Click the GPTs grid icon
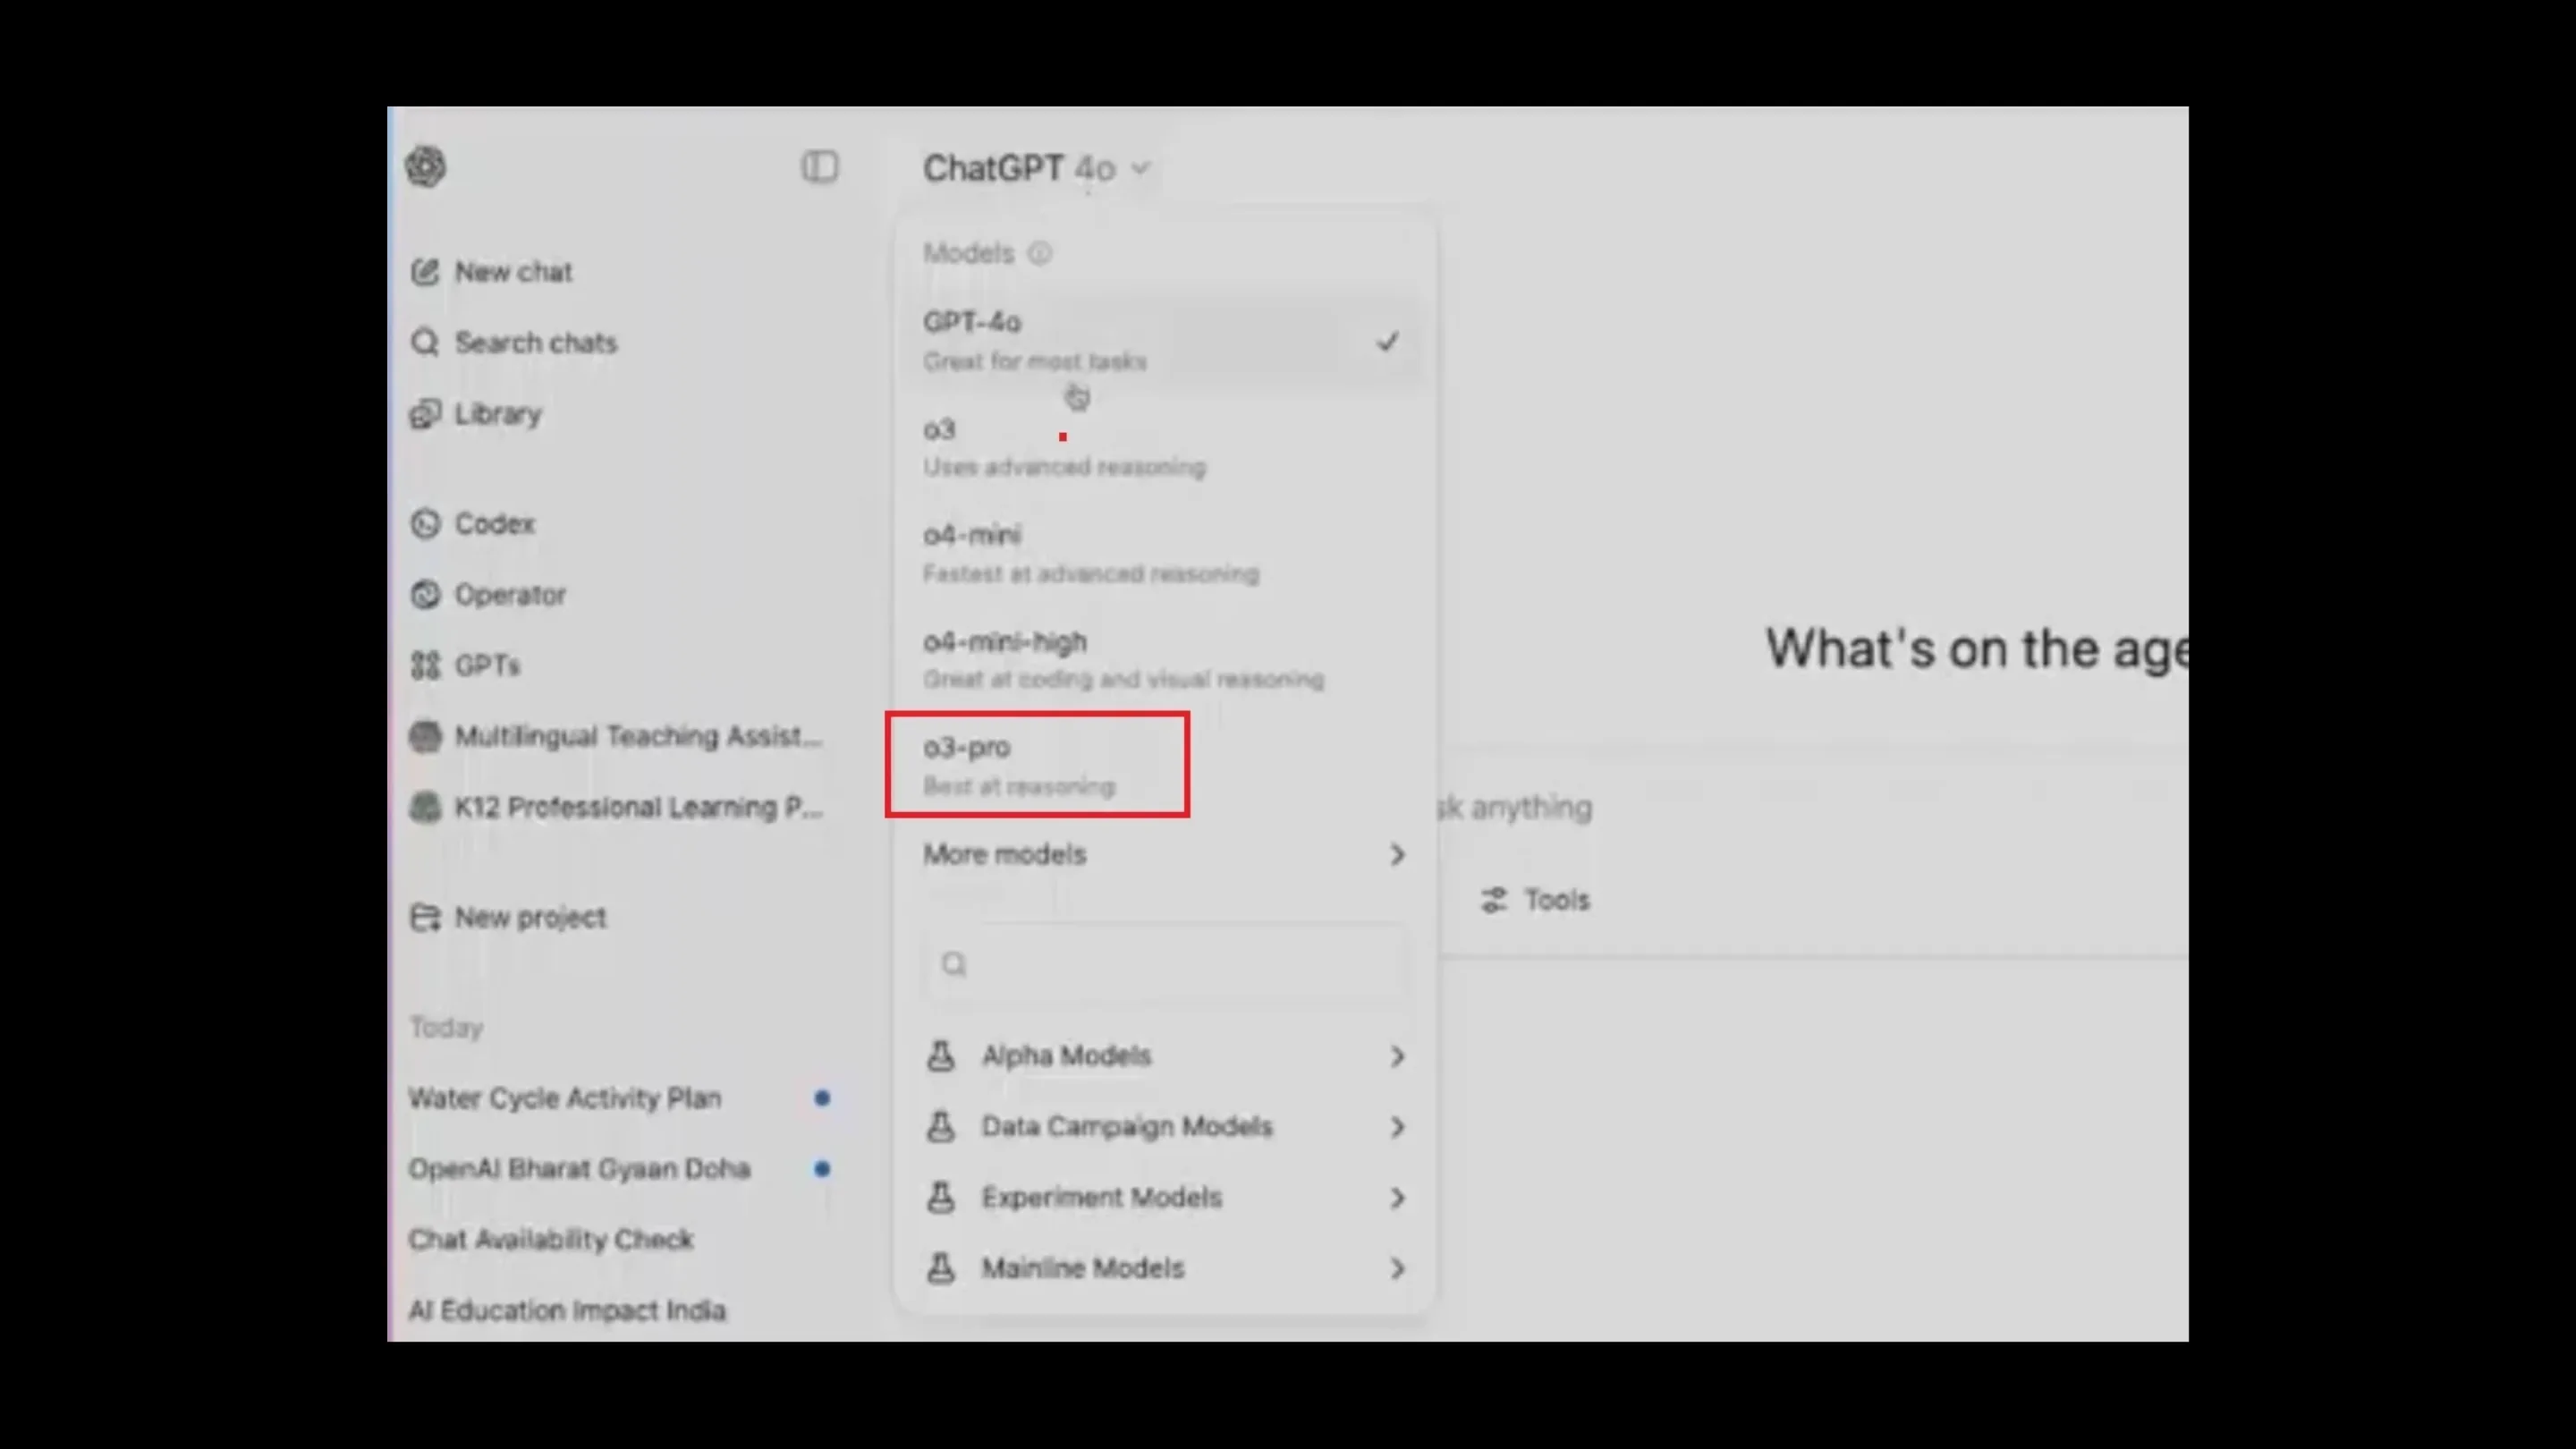 point(425,666)
